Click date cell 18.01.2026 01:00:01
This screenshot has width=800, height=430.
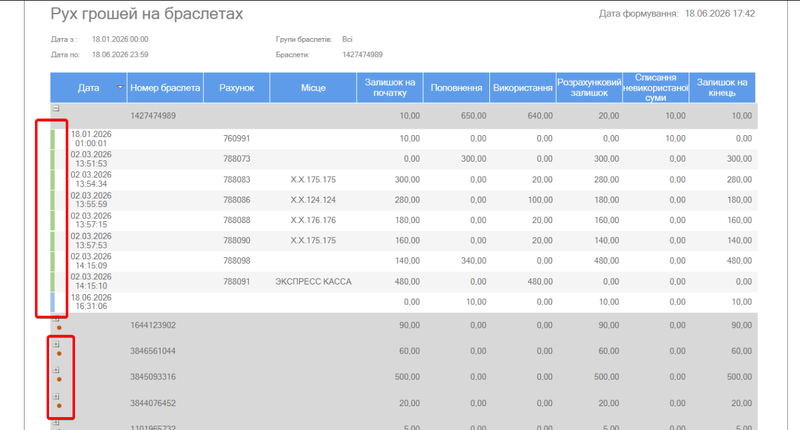[91, 139]
